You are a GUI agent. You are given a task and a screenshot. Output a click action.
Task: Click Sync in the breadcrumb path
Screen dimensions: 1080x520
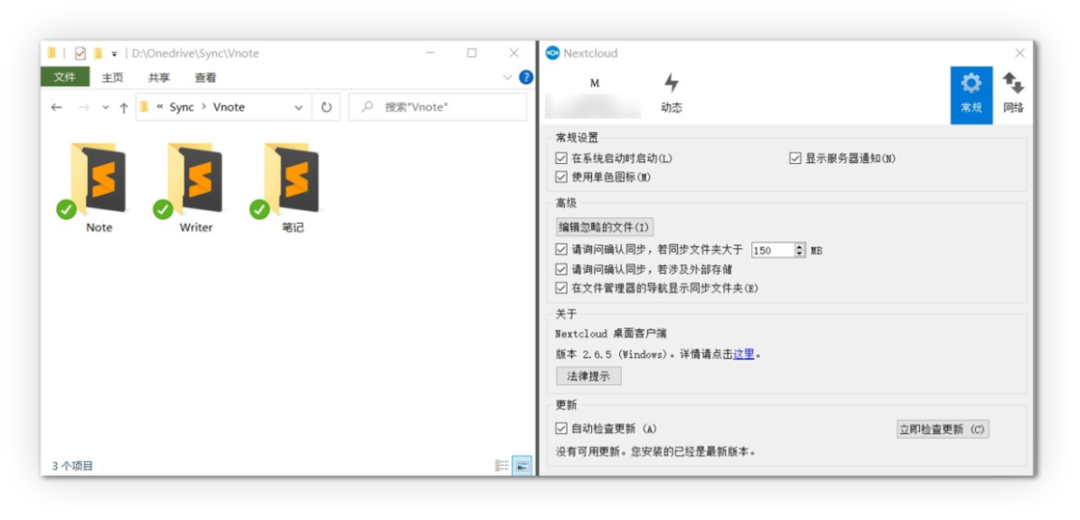pos(182,107)
